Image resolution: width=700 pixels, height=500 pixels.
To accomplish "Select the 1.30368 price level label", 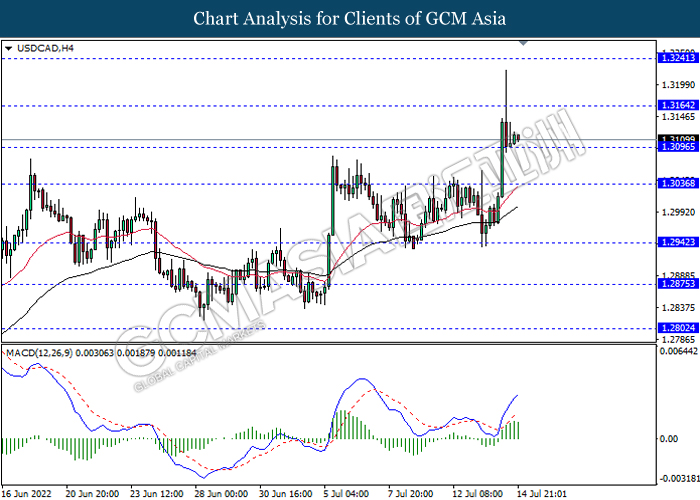I will tap(678, 183).
